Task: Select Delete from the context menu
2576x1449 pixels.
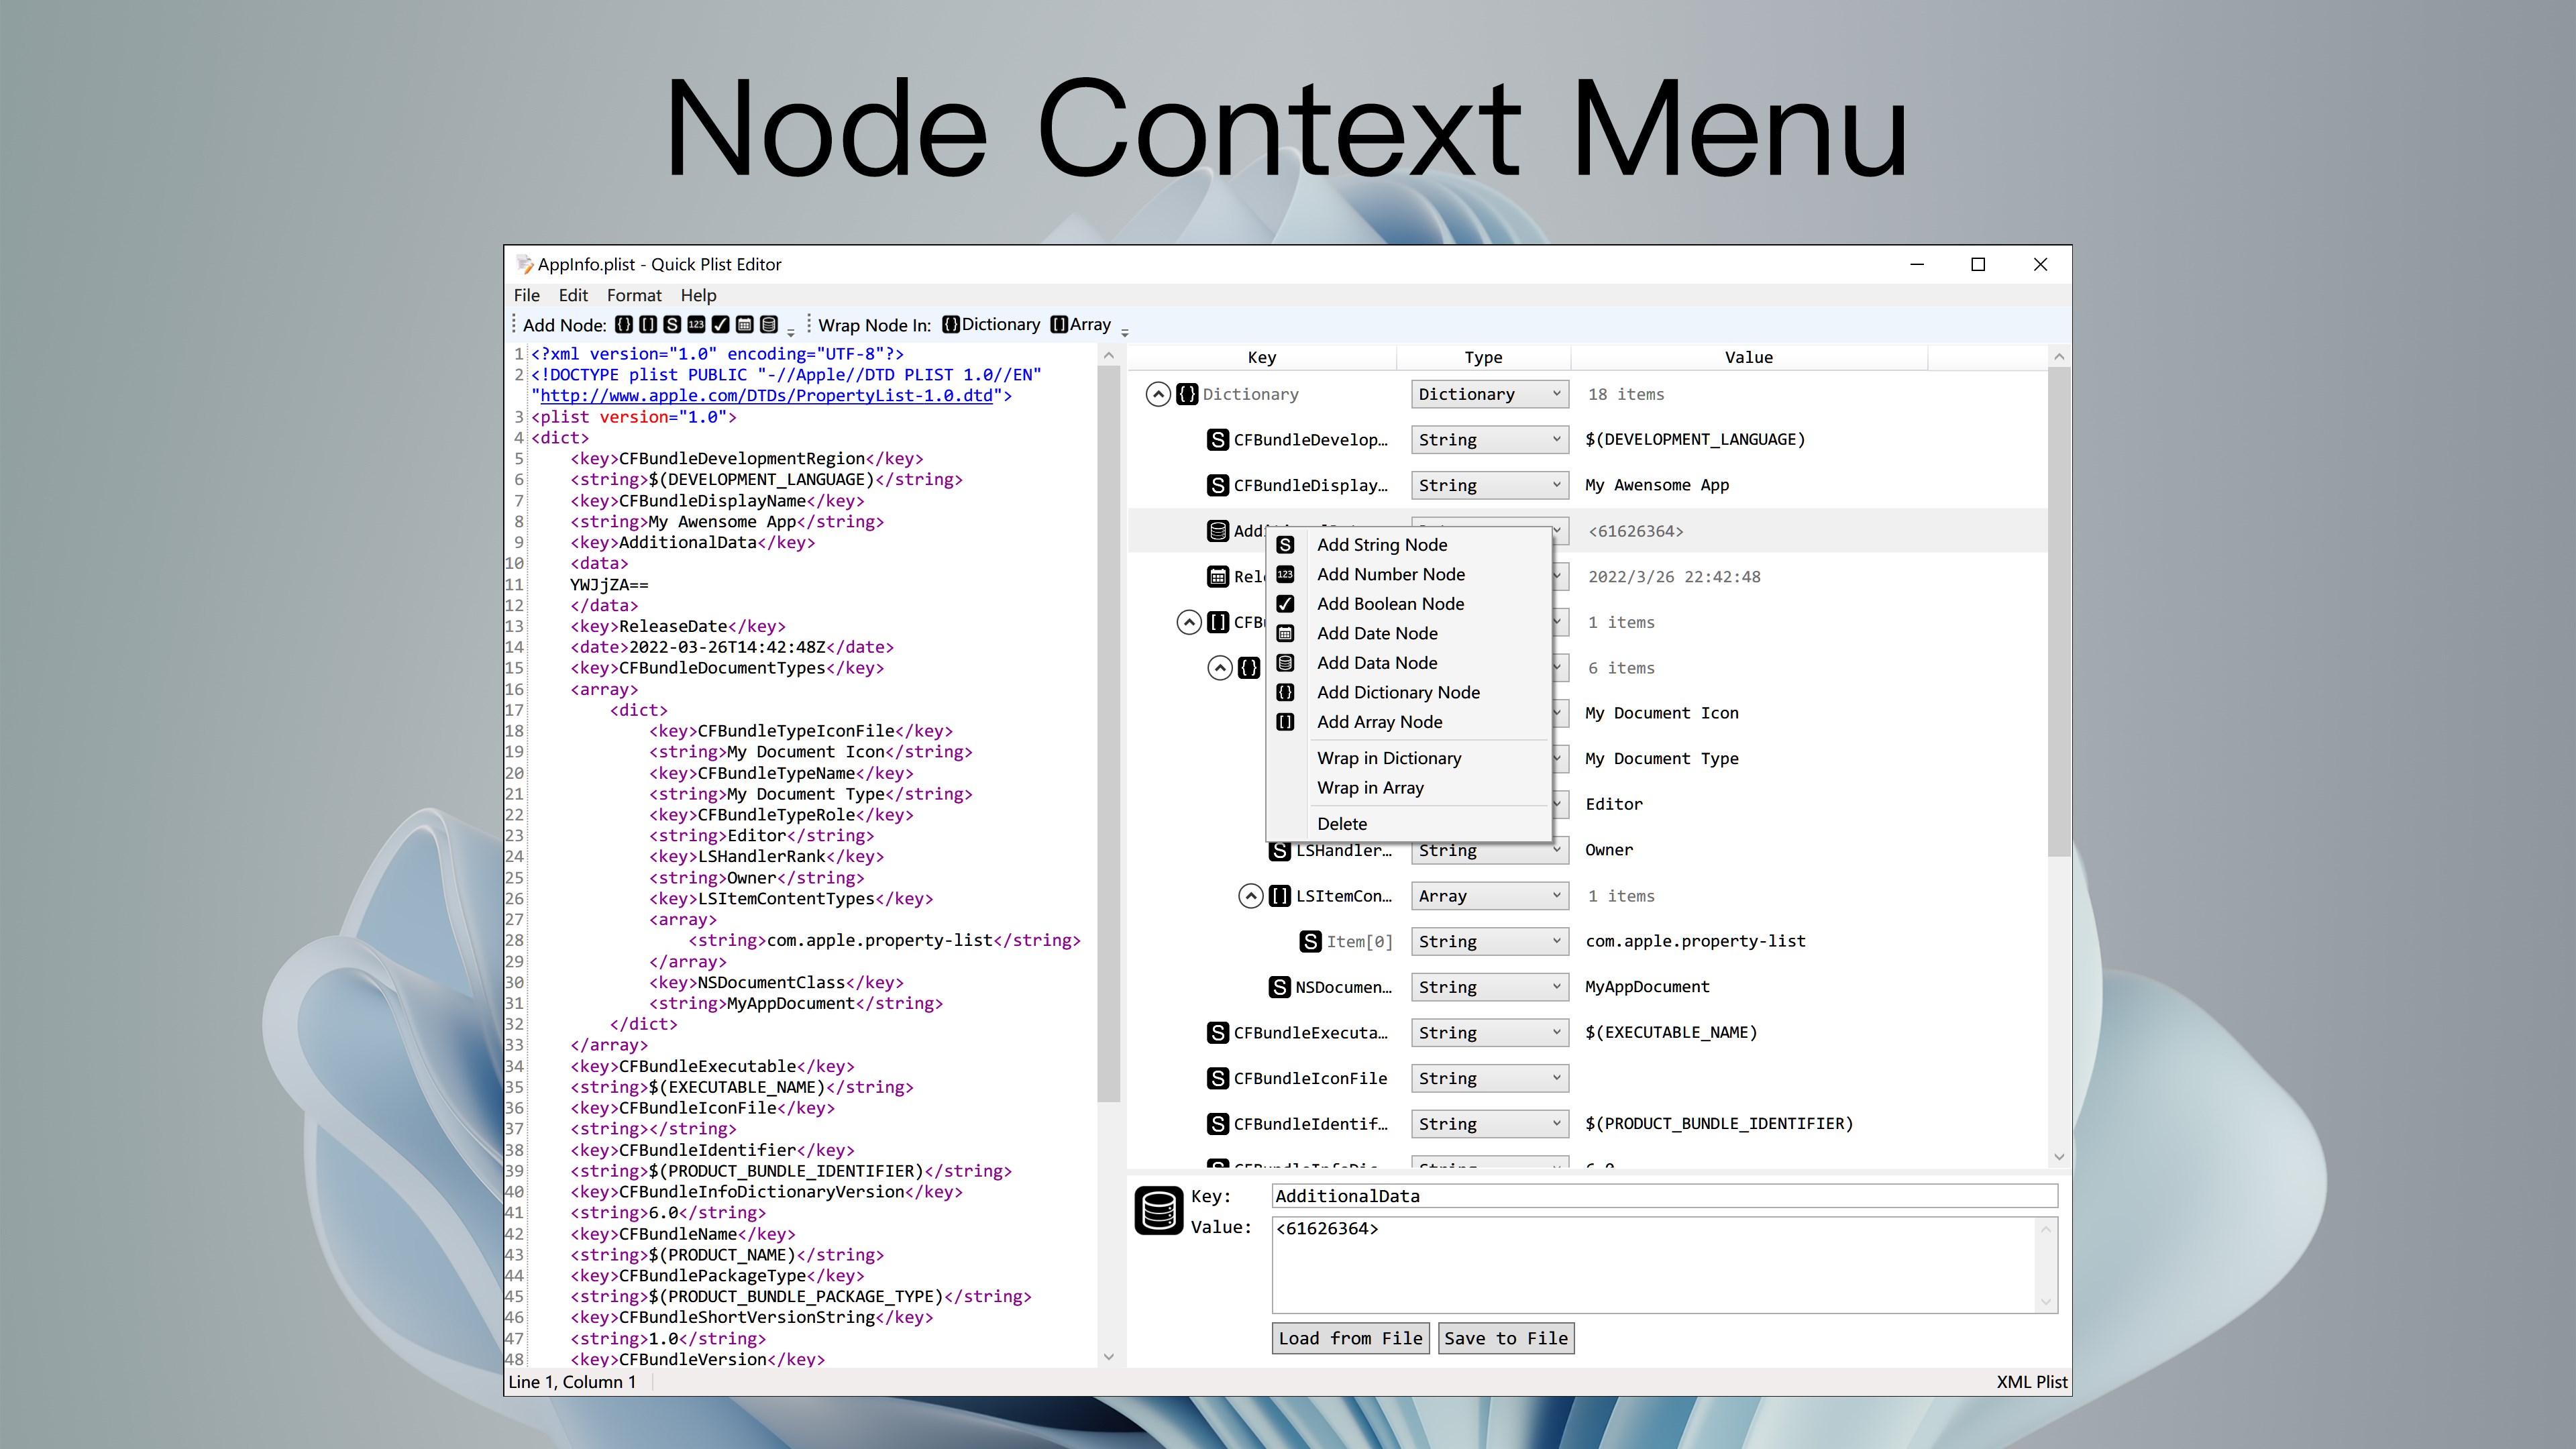Action: coord(1341,824)
